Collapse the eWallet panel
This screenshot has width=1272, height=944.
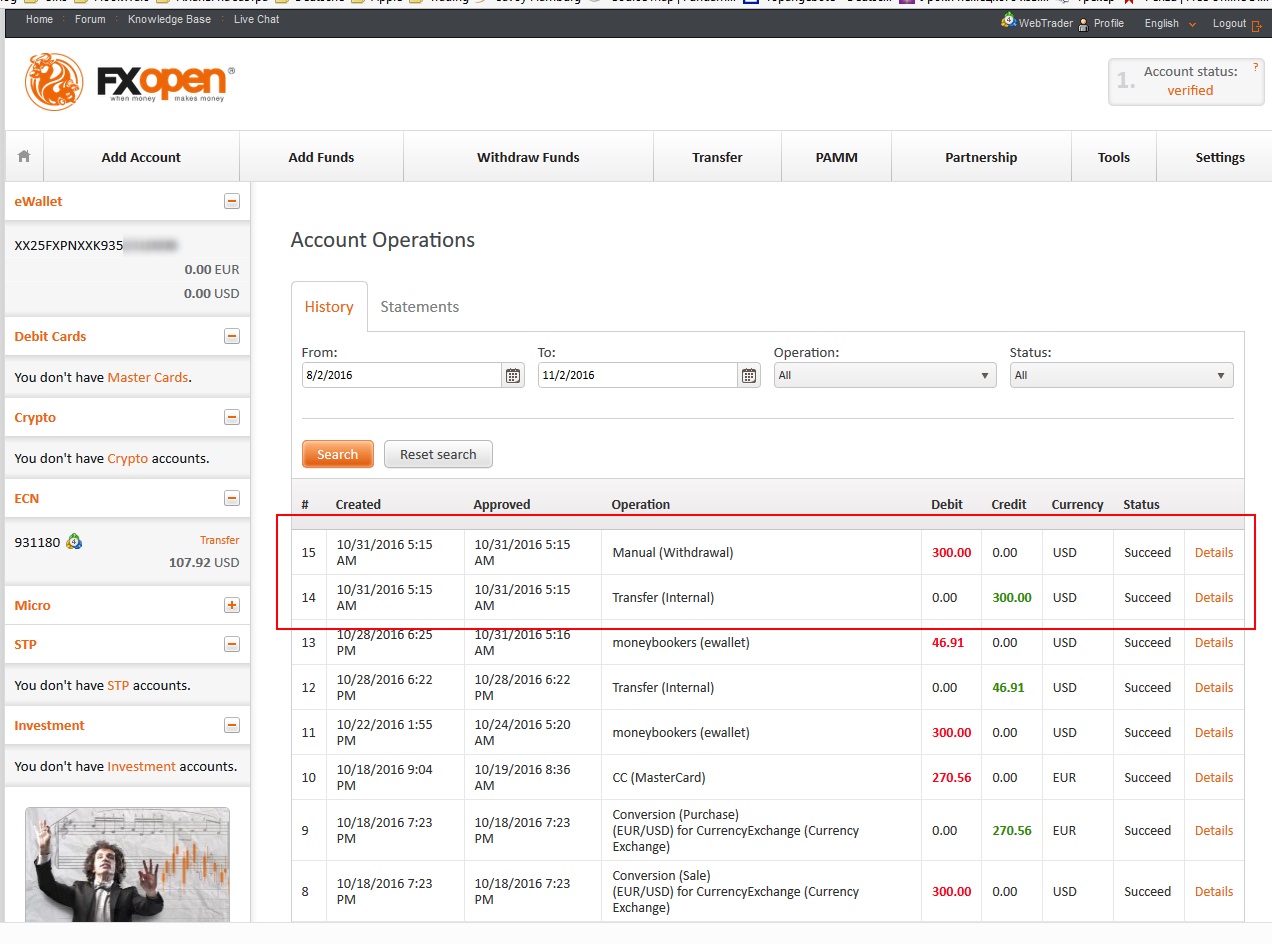click(x=232, y=201)
